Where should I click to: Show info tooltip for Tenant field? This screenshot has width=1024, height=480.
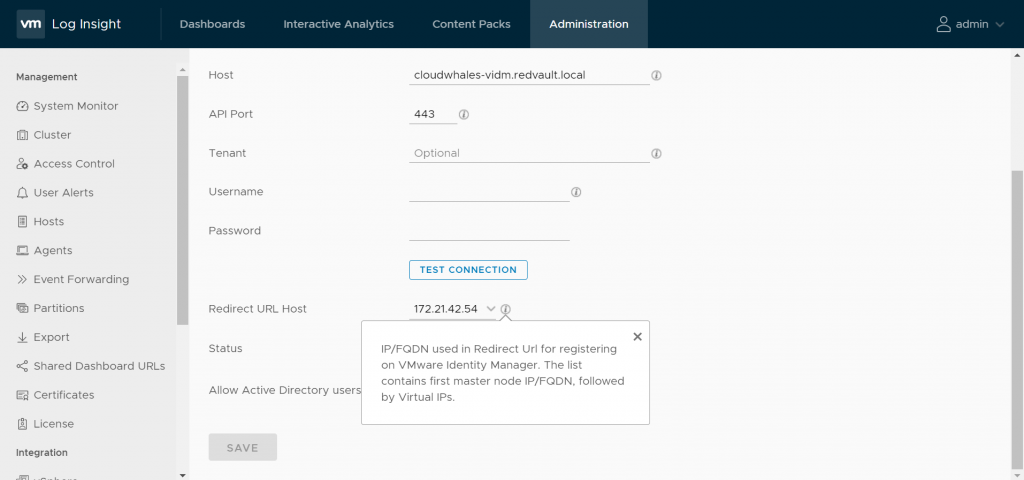(x=656, y=153)
